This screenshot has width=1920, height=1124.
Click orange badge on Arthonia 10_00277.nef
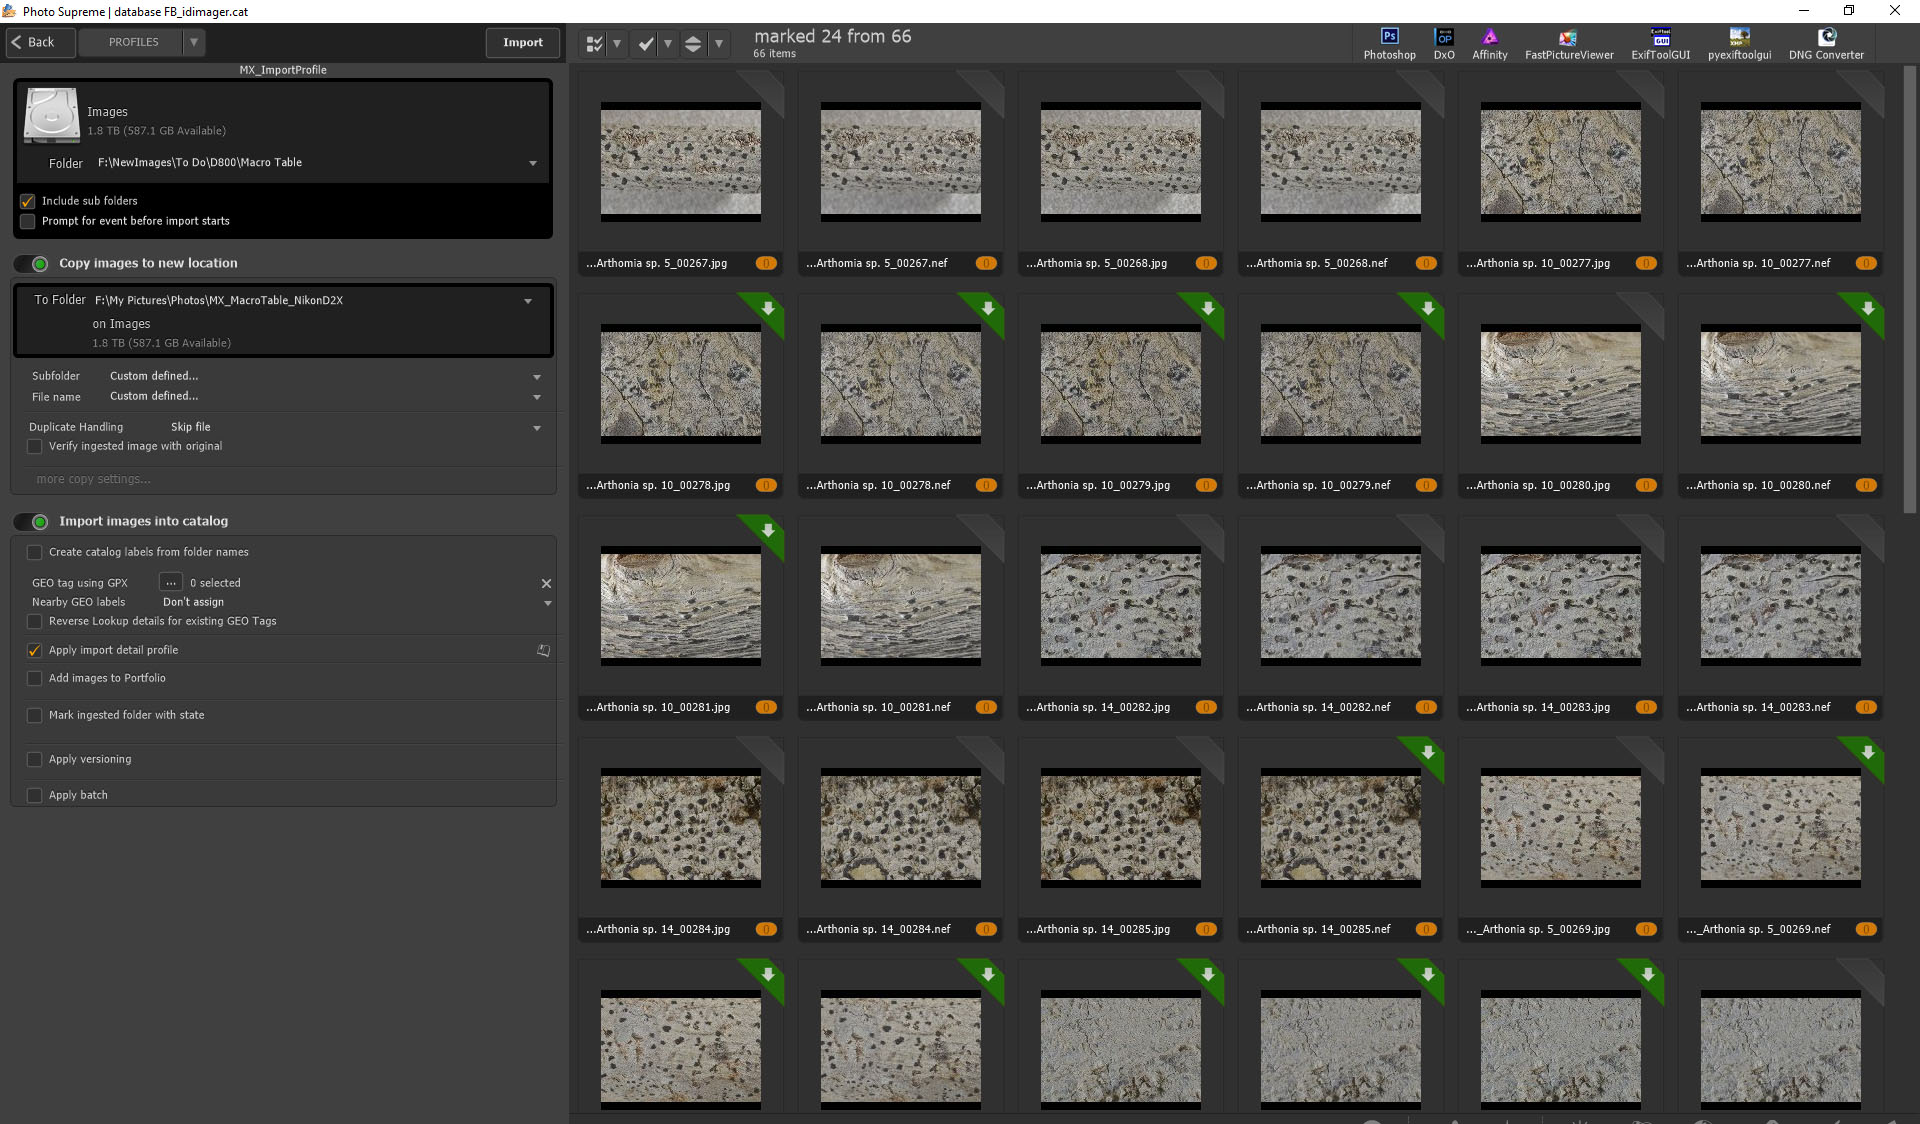coord(1866,263)
